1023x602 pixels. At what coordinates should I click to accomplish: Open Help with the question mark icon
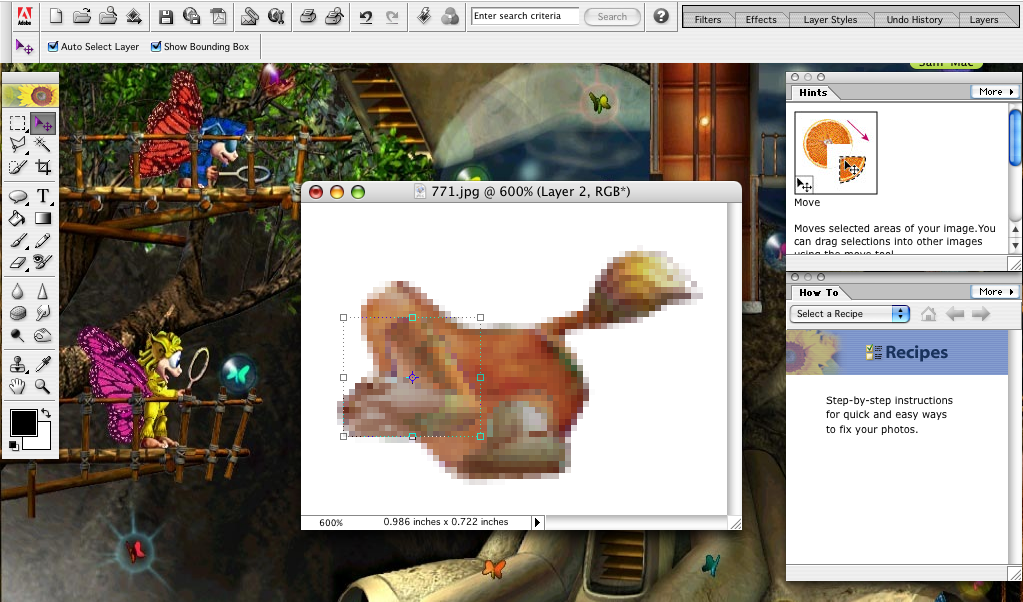coord(661,16)
